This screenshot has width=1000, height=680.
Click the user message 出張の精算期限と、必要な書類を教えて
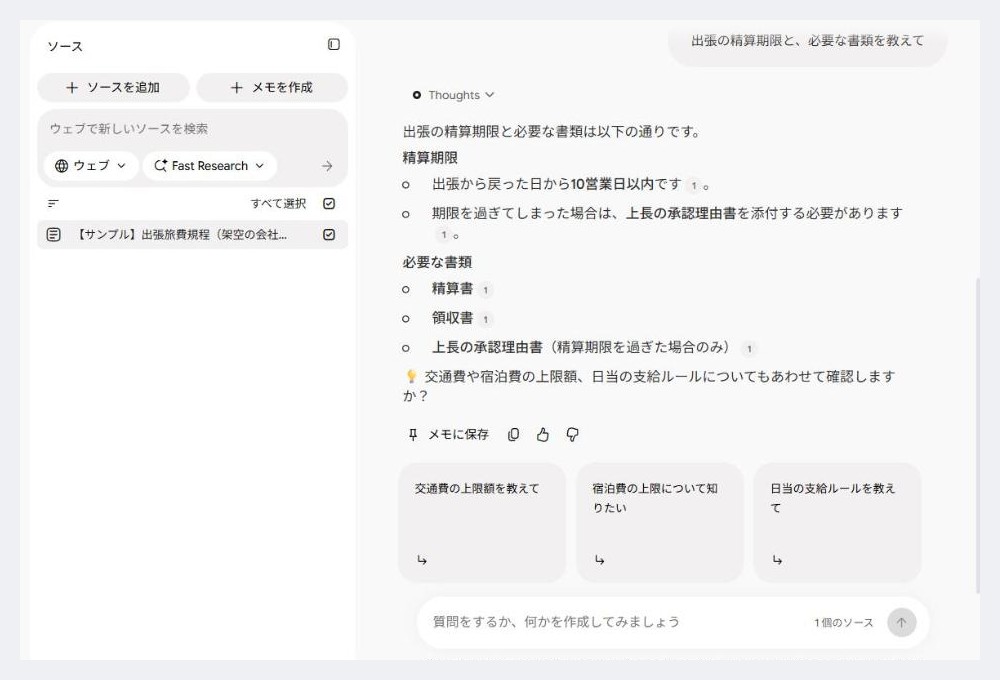click(807, 41)
